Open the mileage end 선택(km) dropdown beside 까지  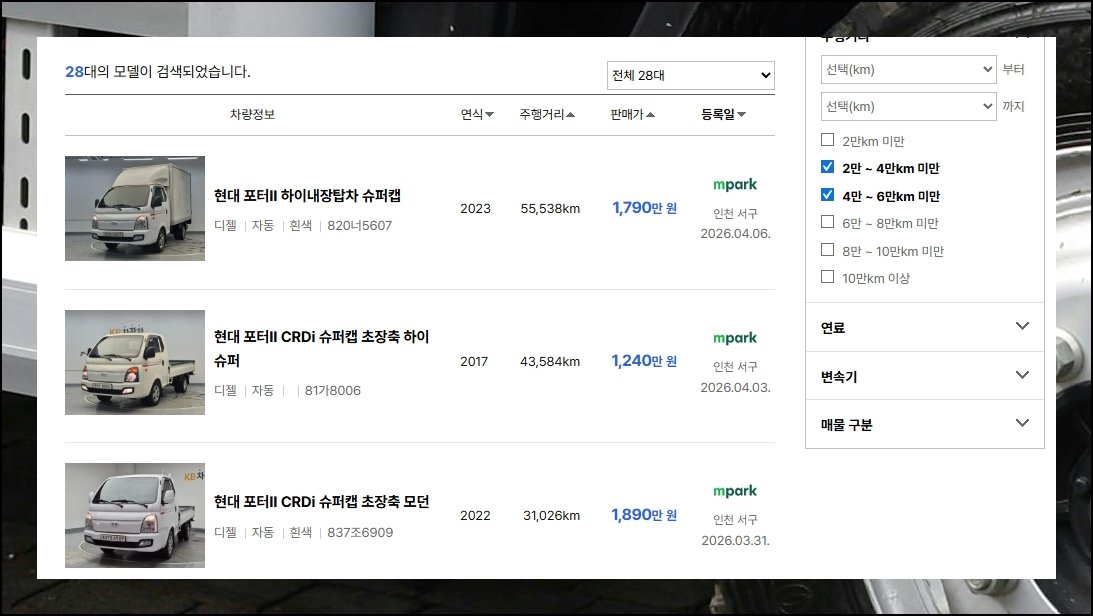(x=908, y=107)
